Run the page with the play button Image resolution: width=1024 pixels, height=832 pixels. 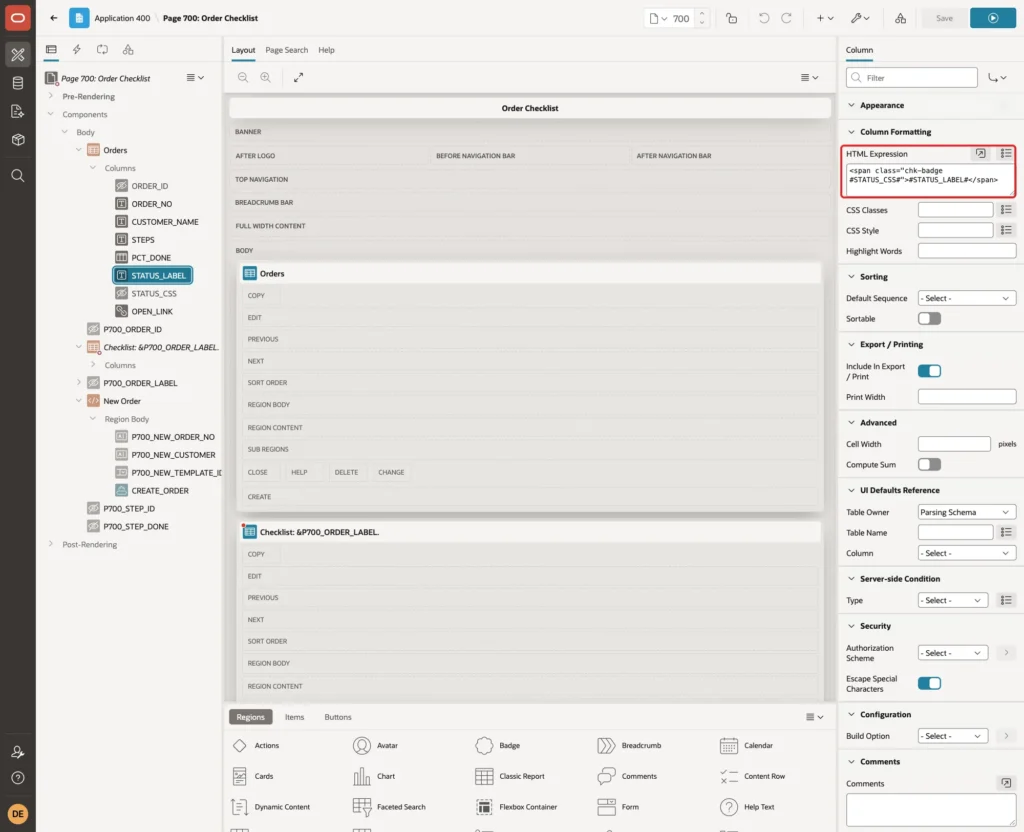coord(993,18)
